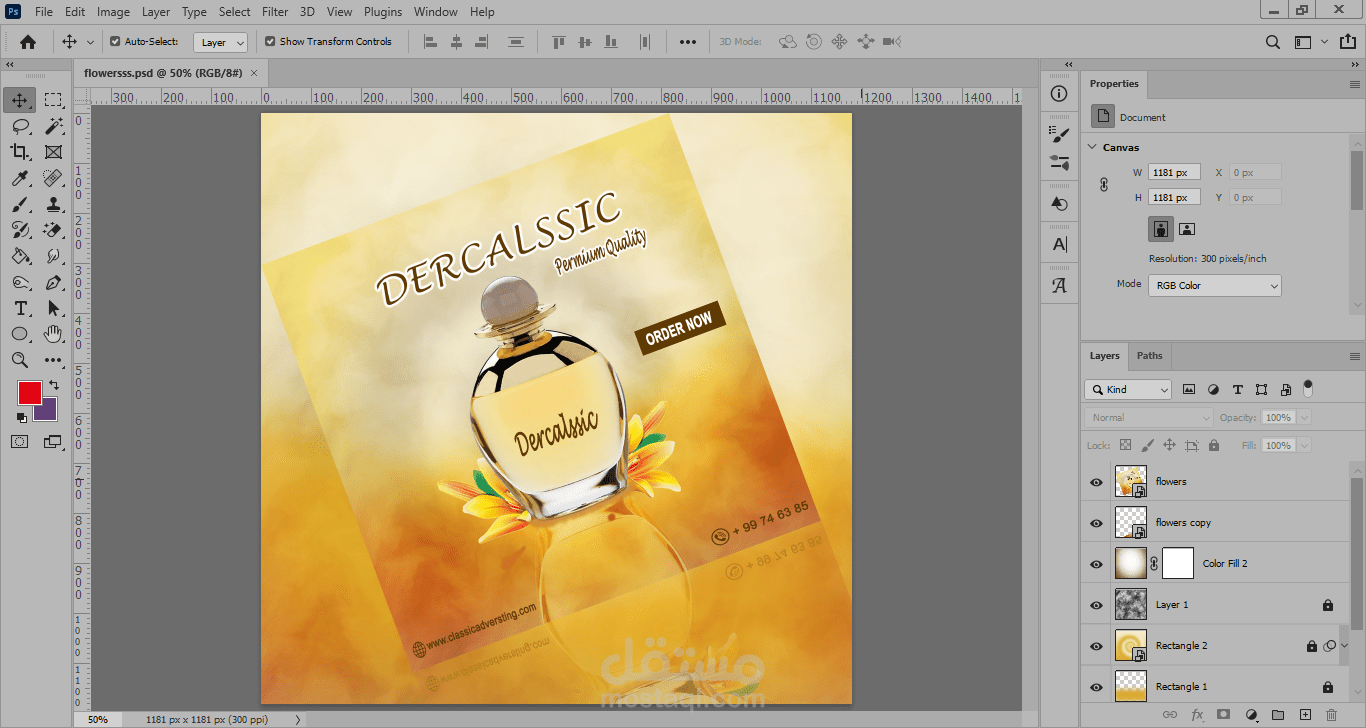Select the Horizontal Type tool
1366x728 pixels.
pyautogui.click(x=20, y=308)
